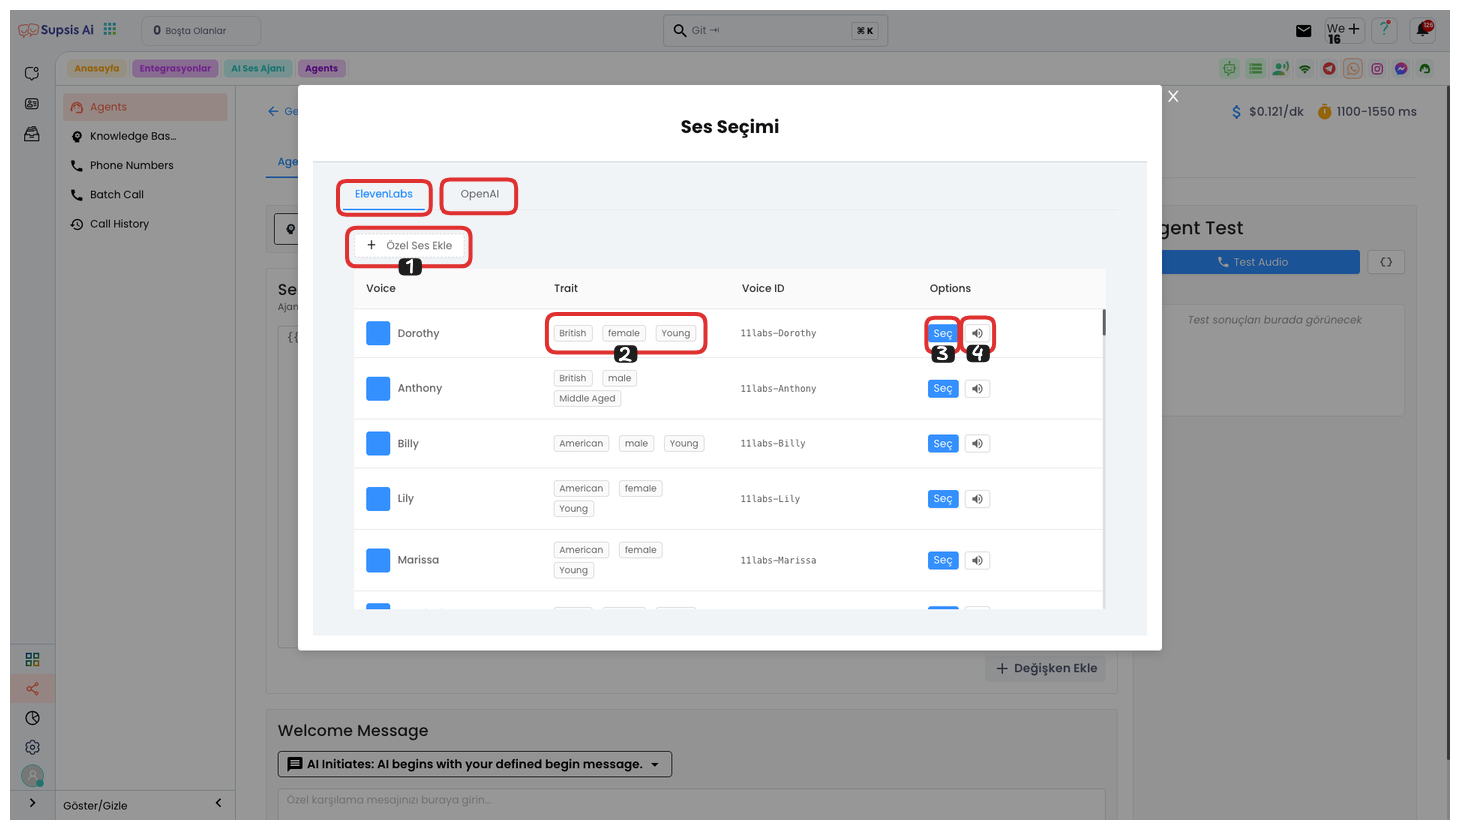This screenshot has width=1460, height=830.
Task: Open the Instagram channel icon
Action: [x=1377, y=69]
